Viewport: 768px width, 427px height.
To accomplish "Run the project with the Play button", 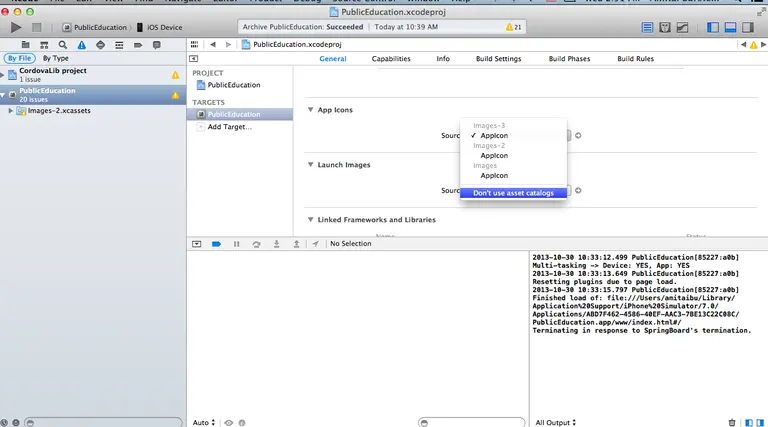I will tap(16, 27).
